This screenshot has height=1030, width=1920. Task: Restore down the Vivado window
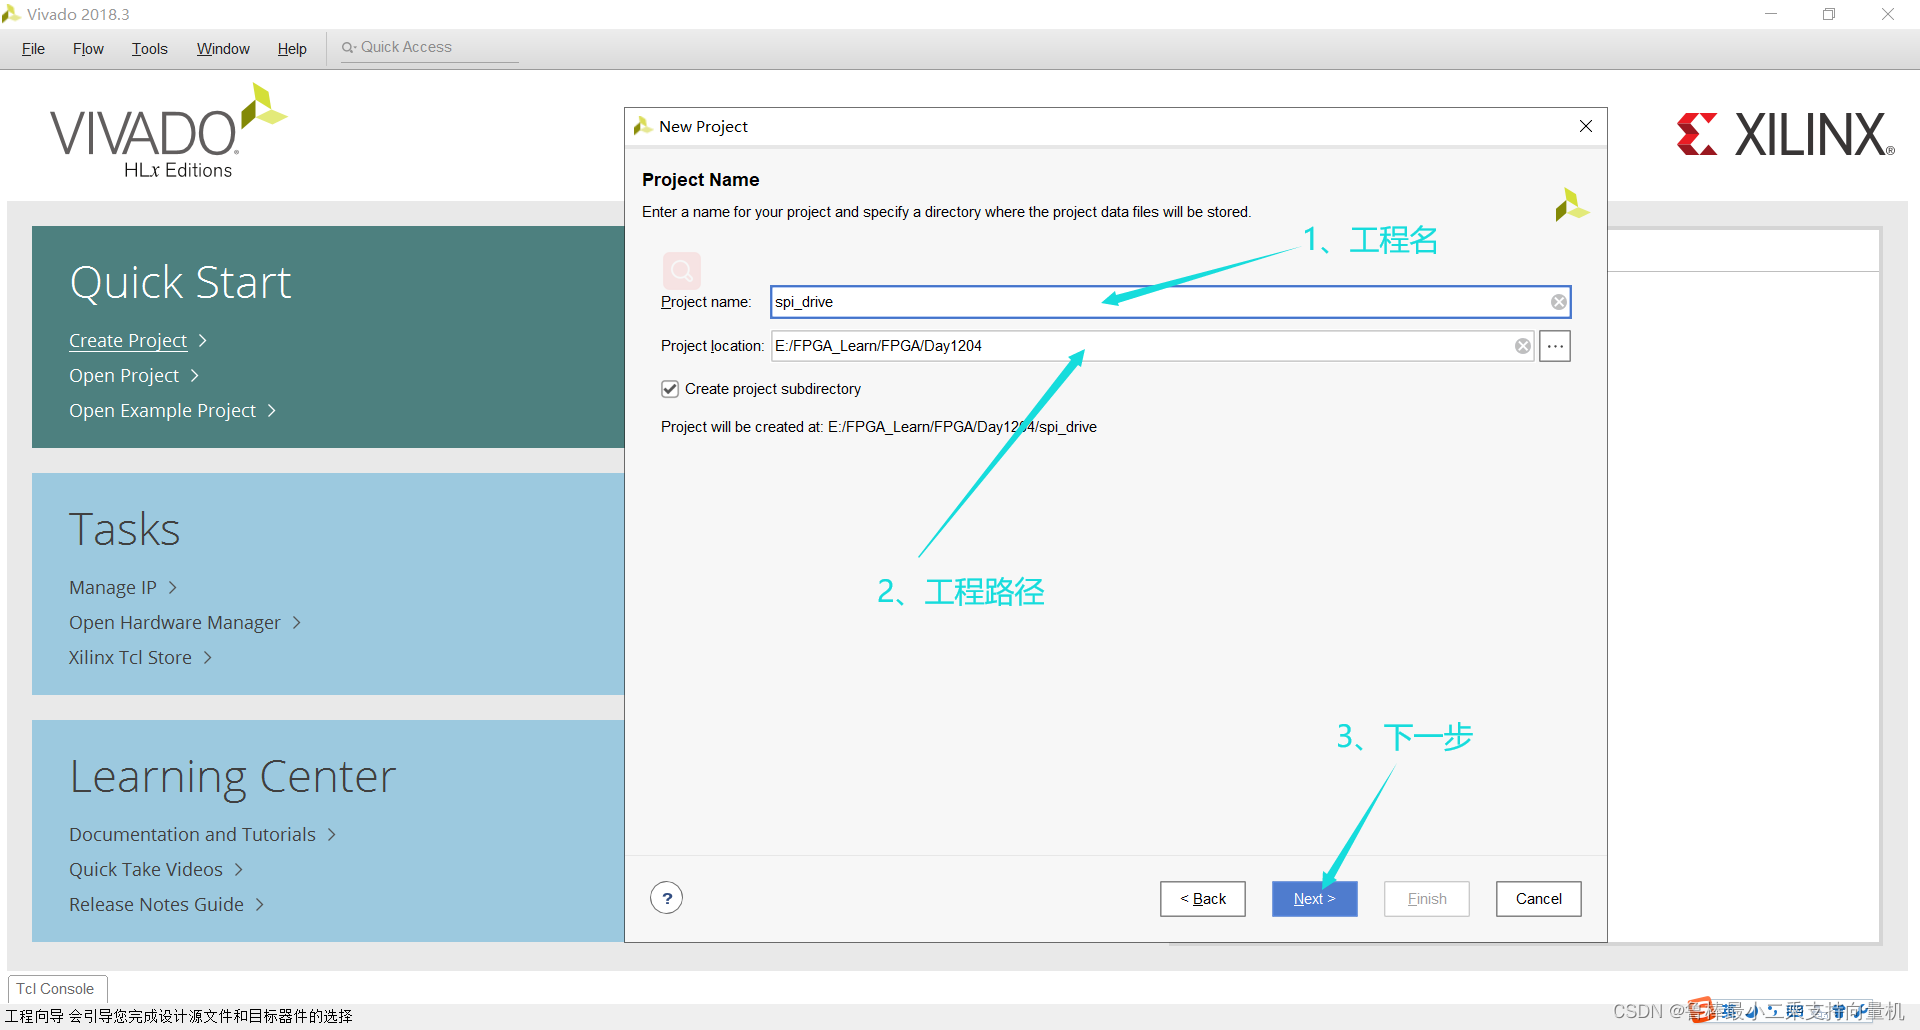[x=1829, y=14]
